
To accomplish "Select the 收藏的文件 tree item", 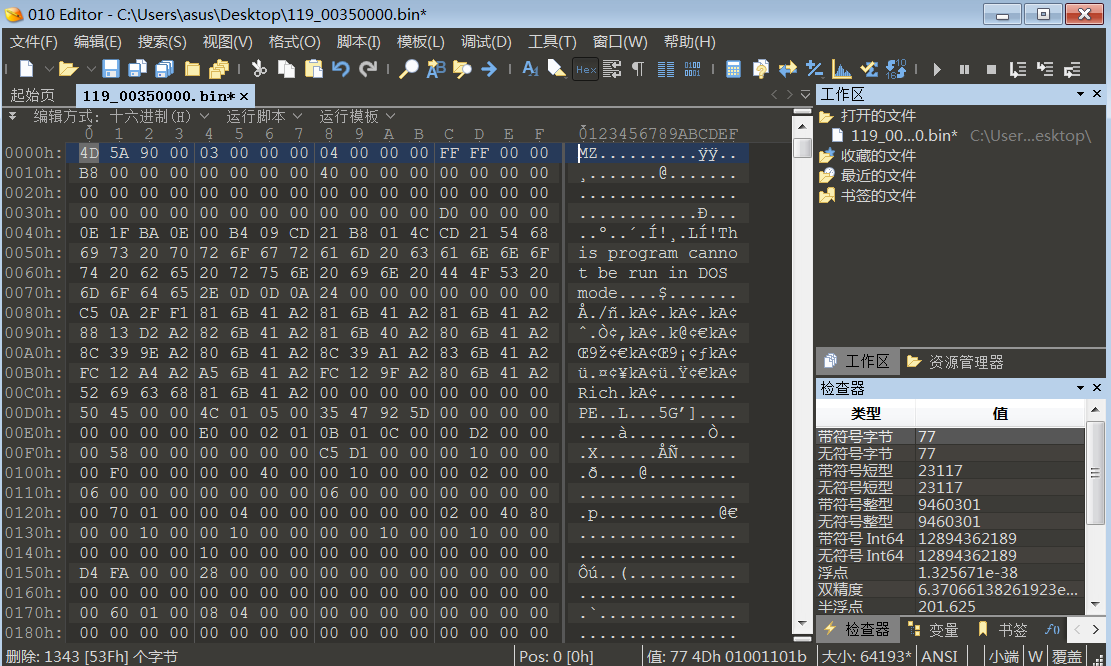I will click(x=877, y=155).
